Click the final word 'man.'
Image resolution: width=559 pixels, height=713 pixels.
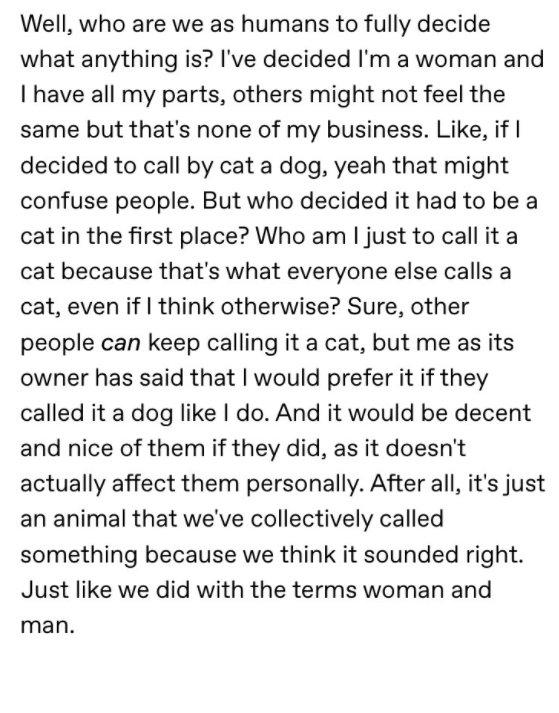(47, 627)
